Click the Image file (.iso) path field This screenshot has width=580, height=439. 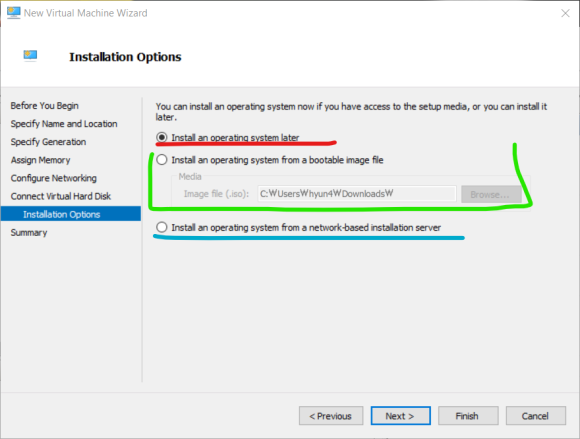(x=357, y=194)
